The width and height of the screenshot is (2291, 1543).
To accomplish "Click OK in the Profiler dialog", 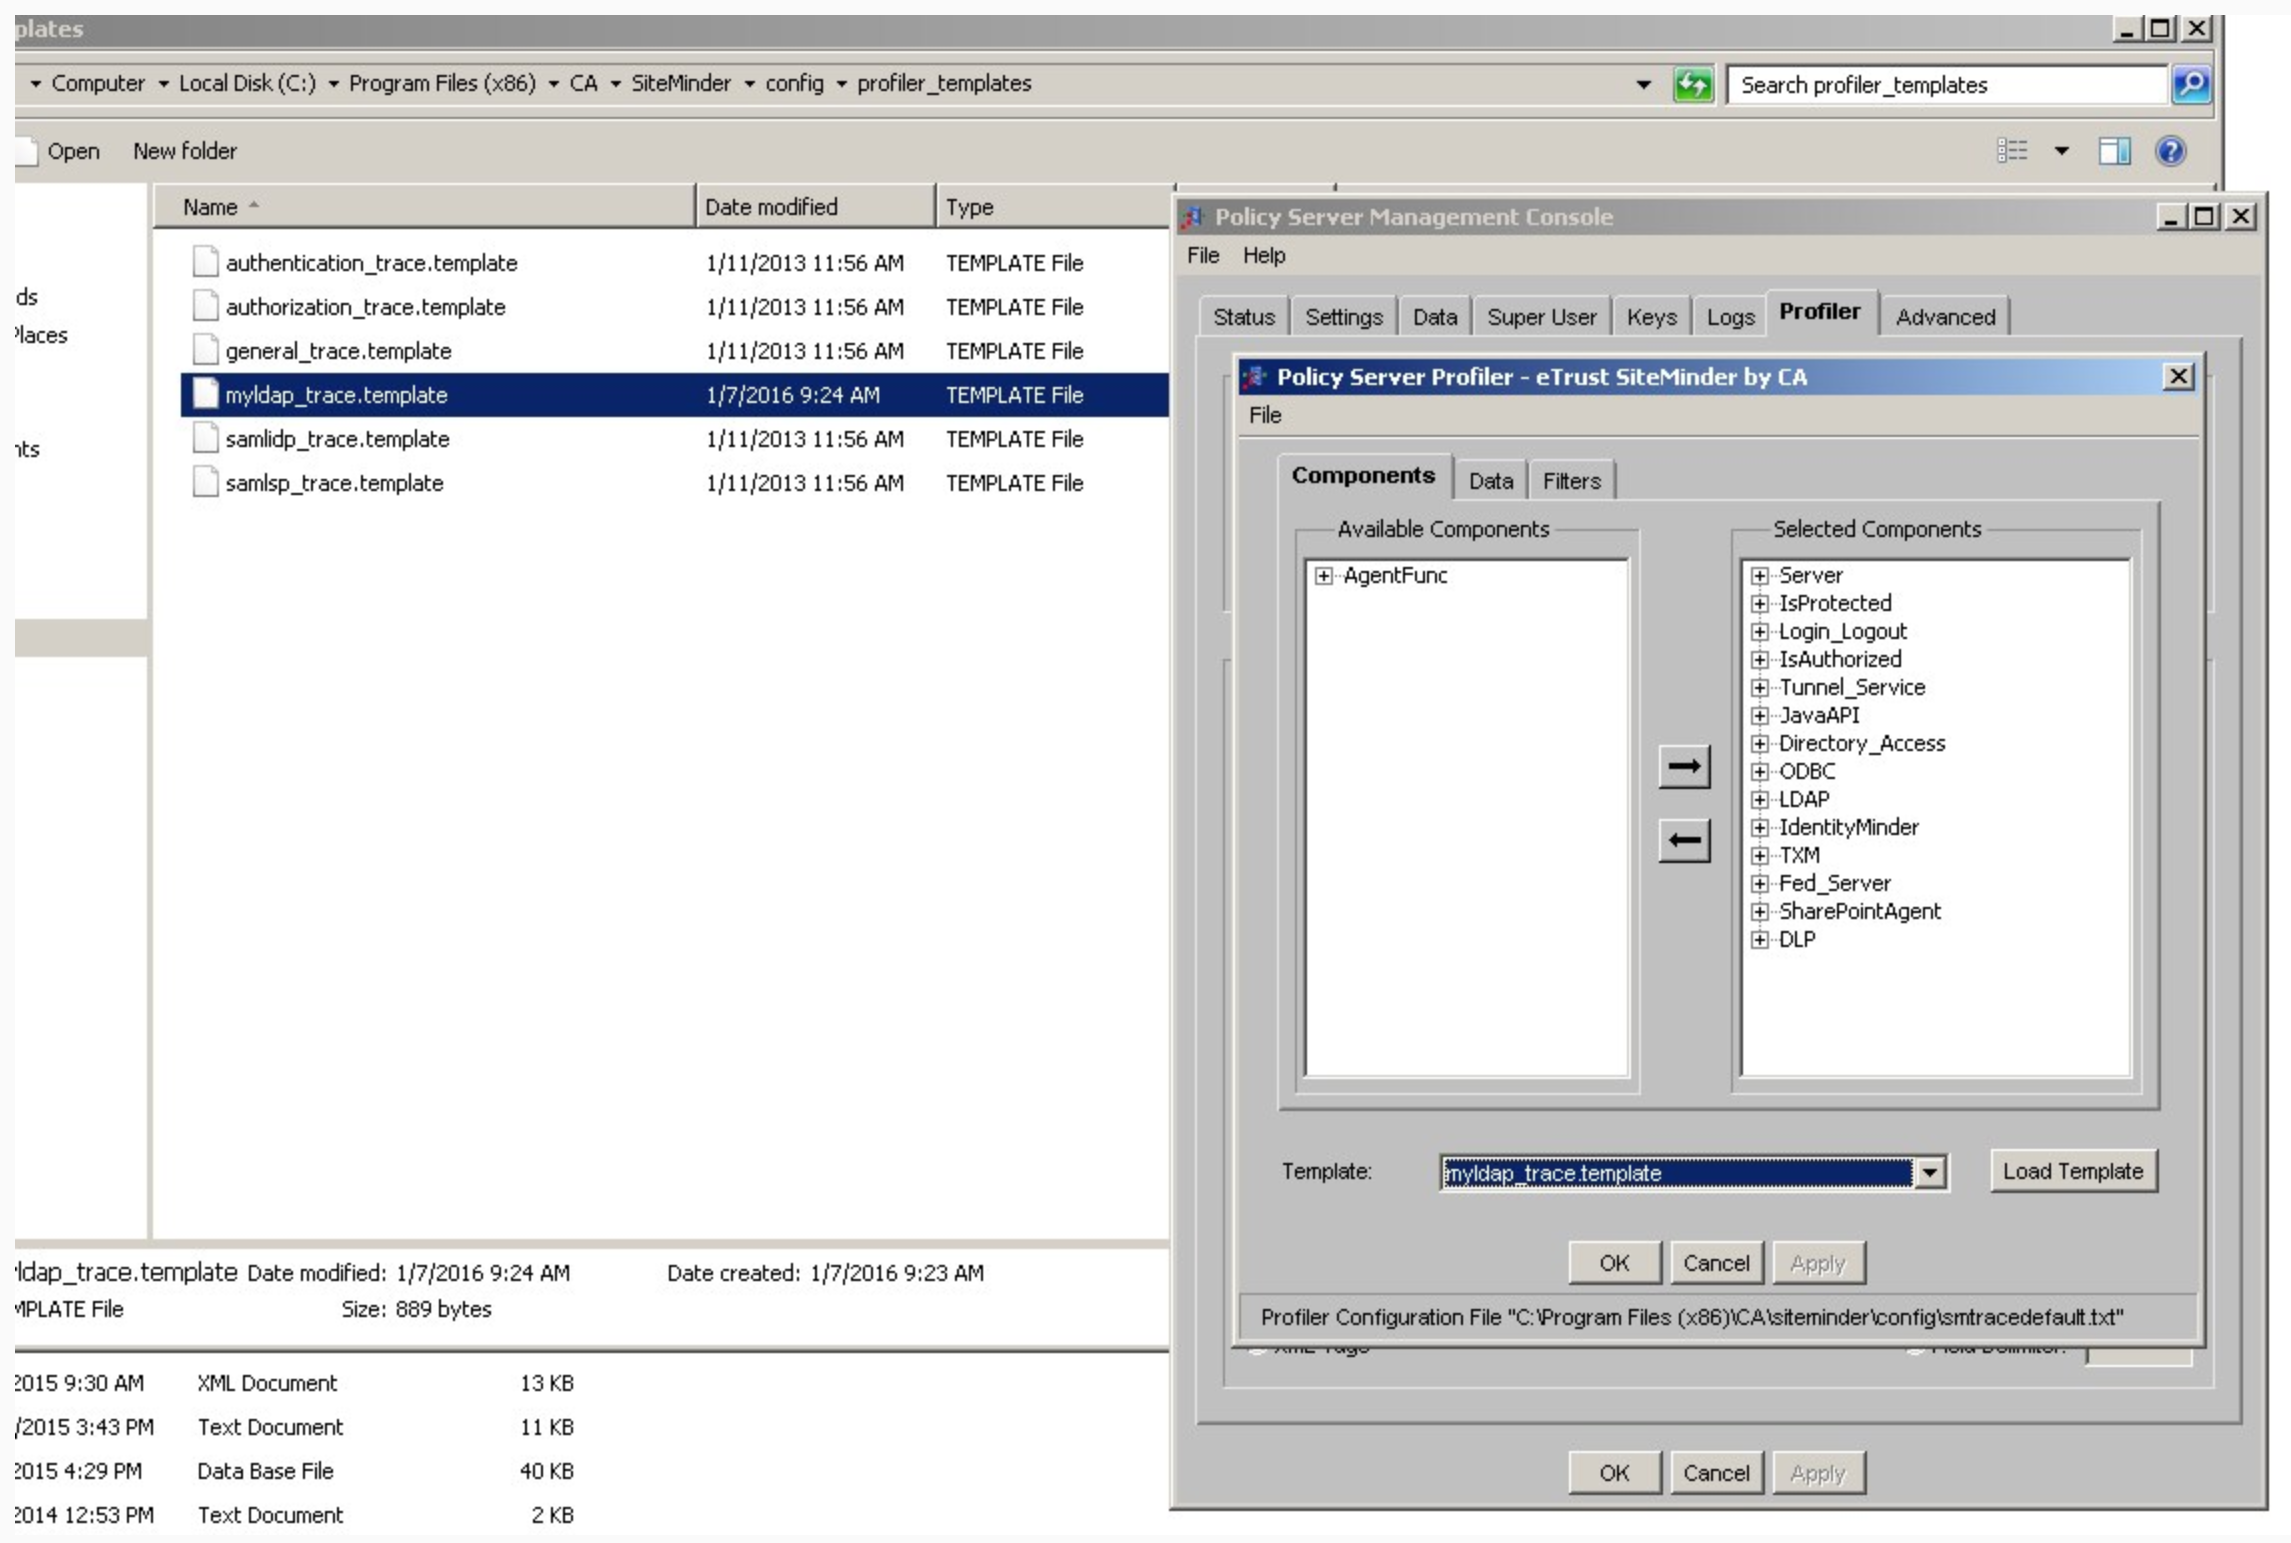I will click(x=1613, y=1263).
